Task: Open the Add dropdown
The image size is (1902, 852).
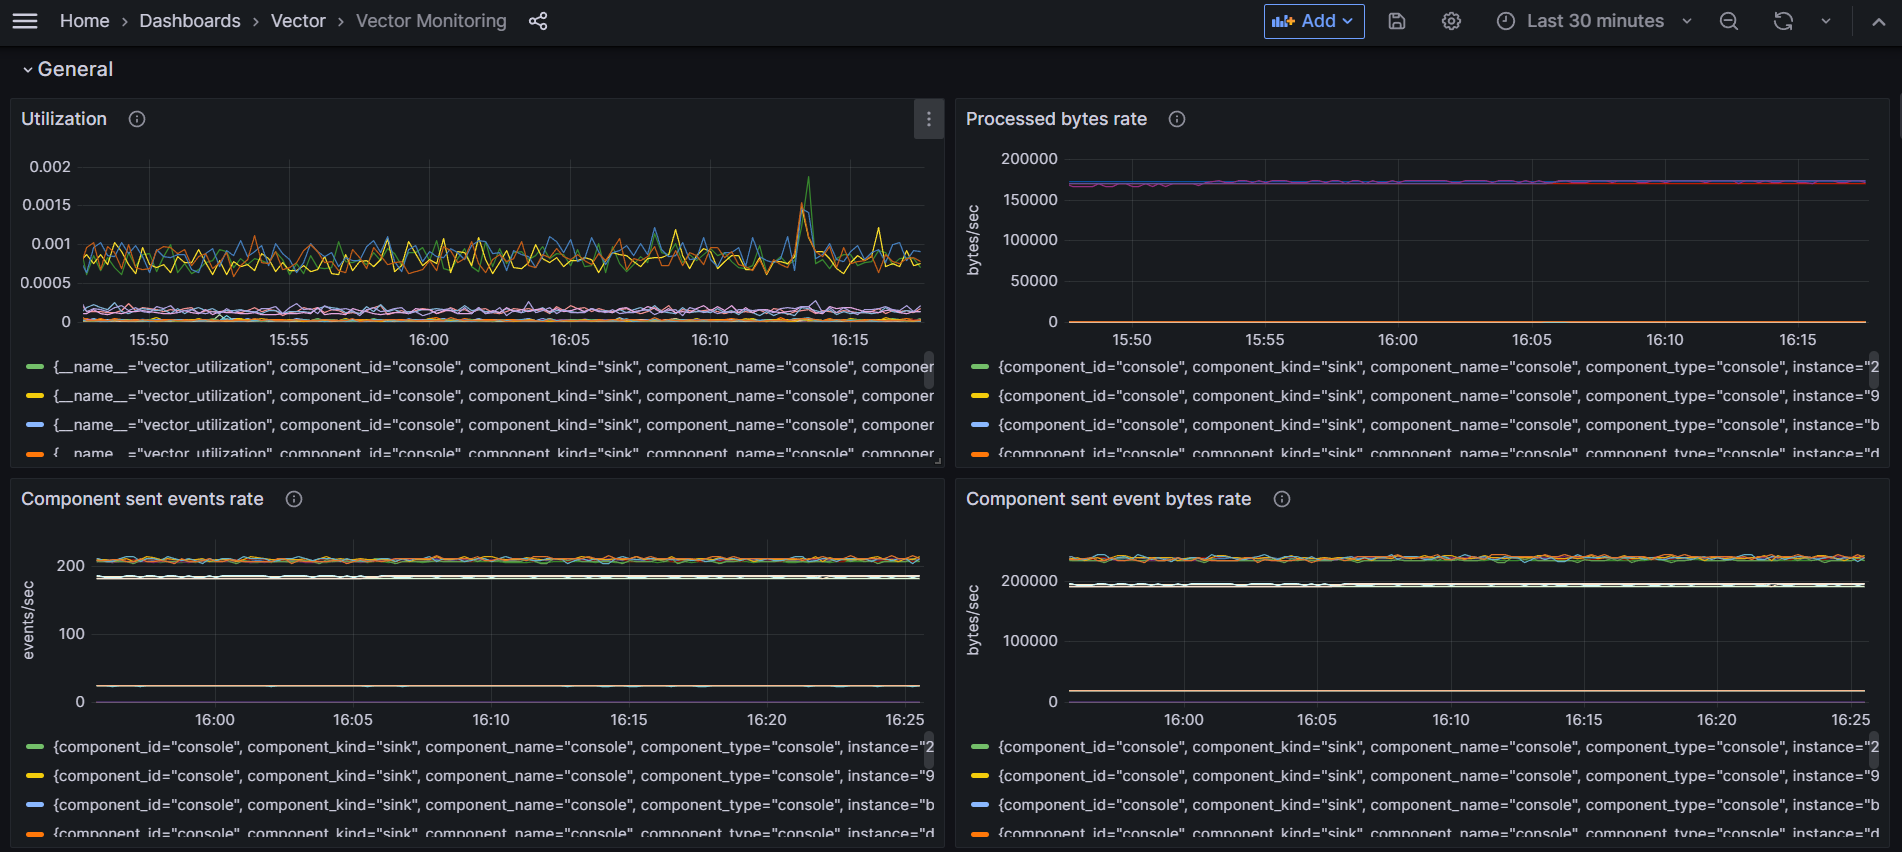Action: click(1313, 21)
